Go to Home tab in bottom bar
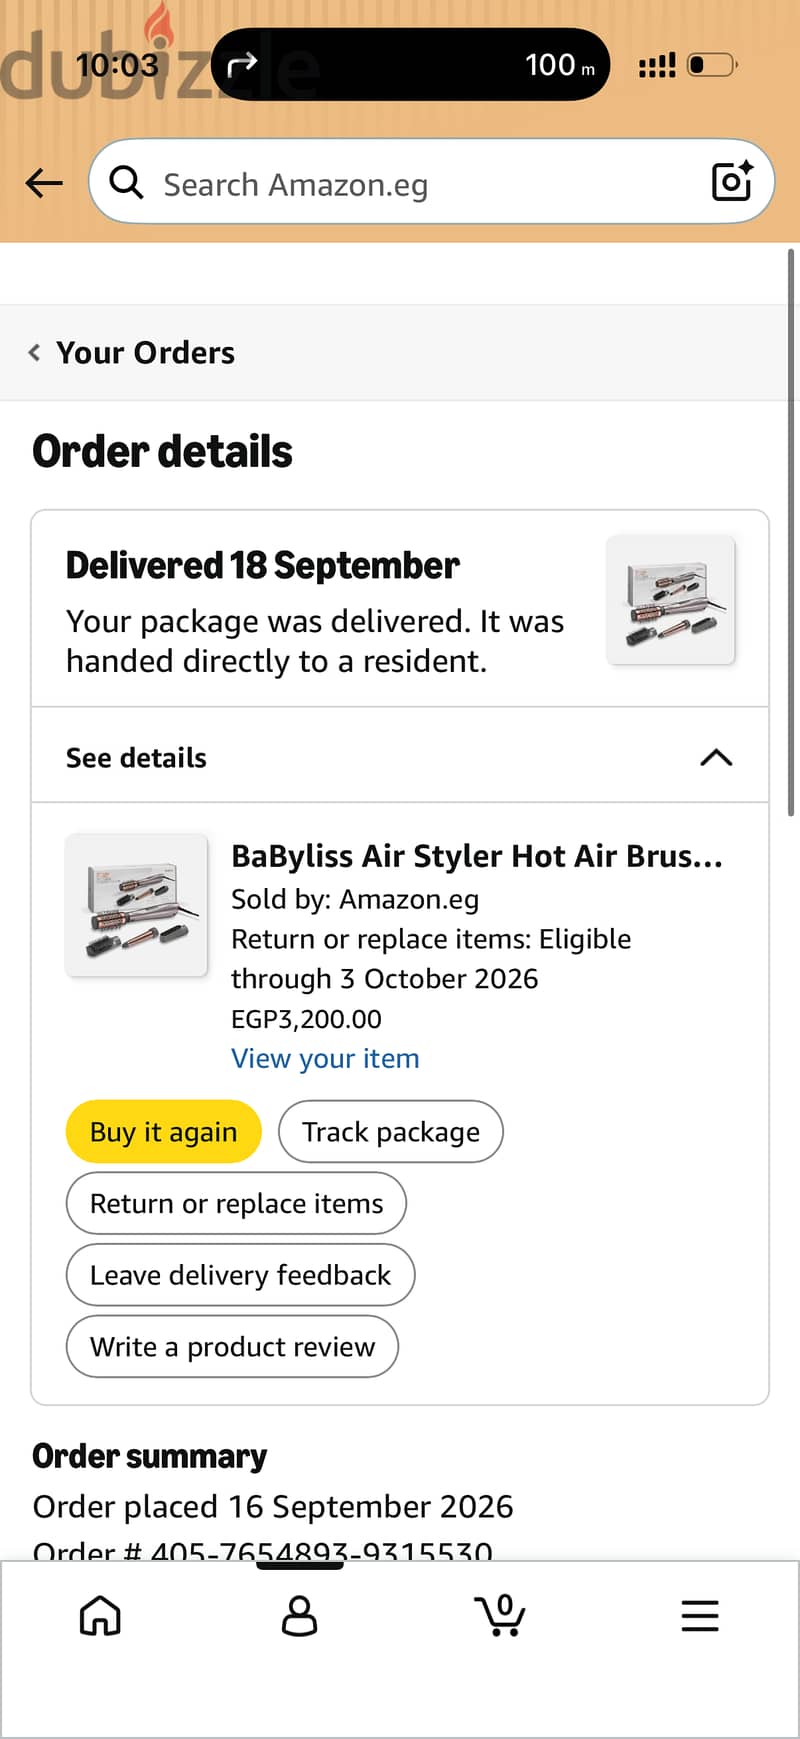Screen dimensions: 800x1739 [x=100, y=1615]
